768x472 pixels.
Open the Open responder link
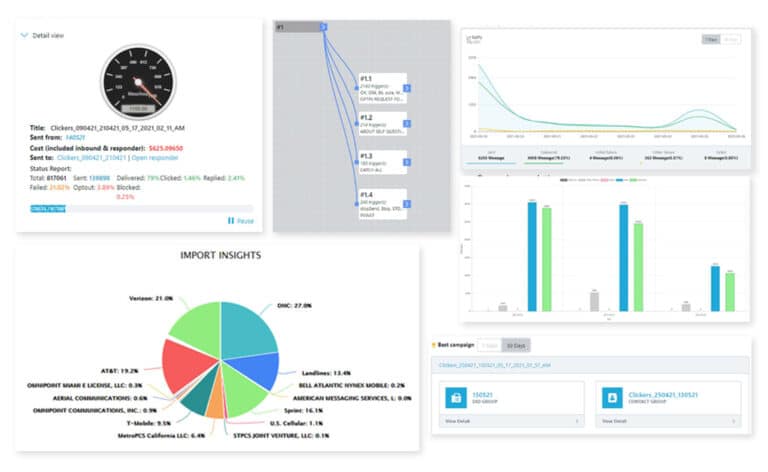[154, 158]
